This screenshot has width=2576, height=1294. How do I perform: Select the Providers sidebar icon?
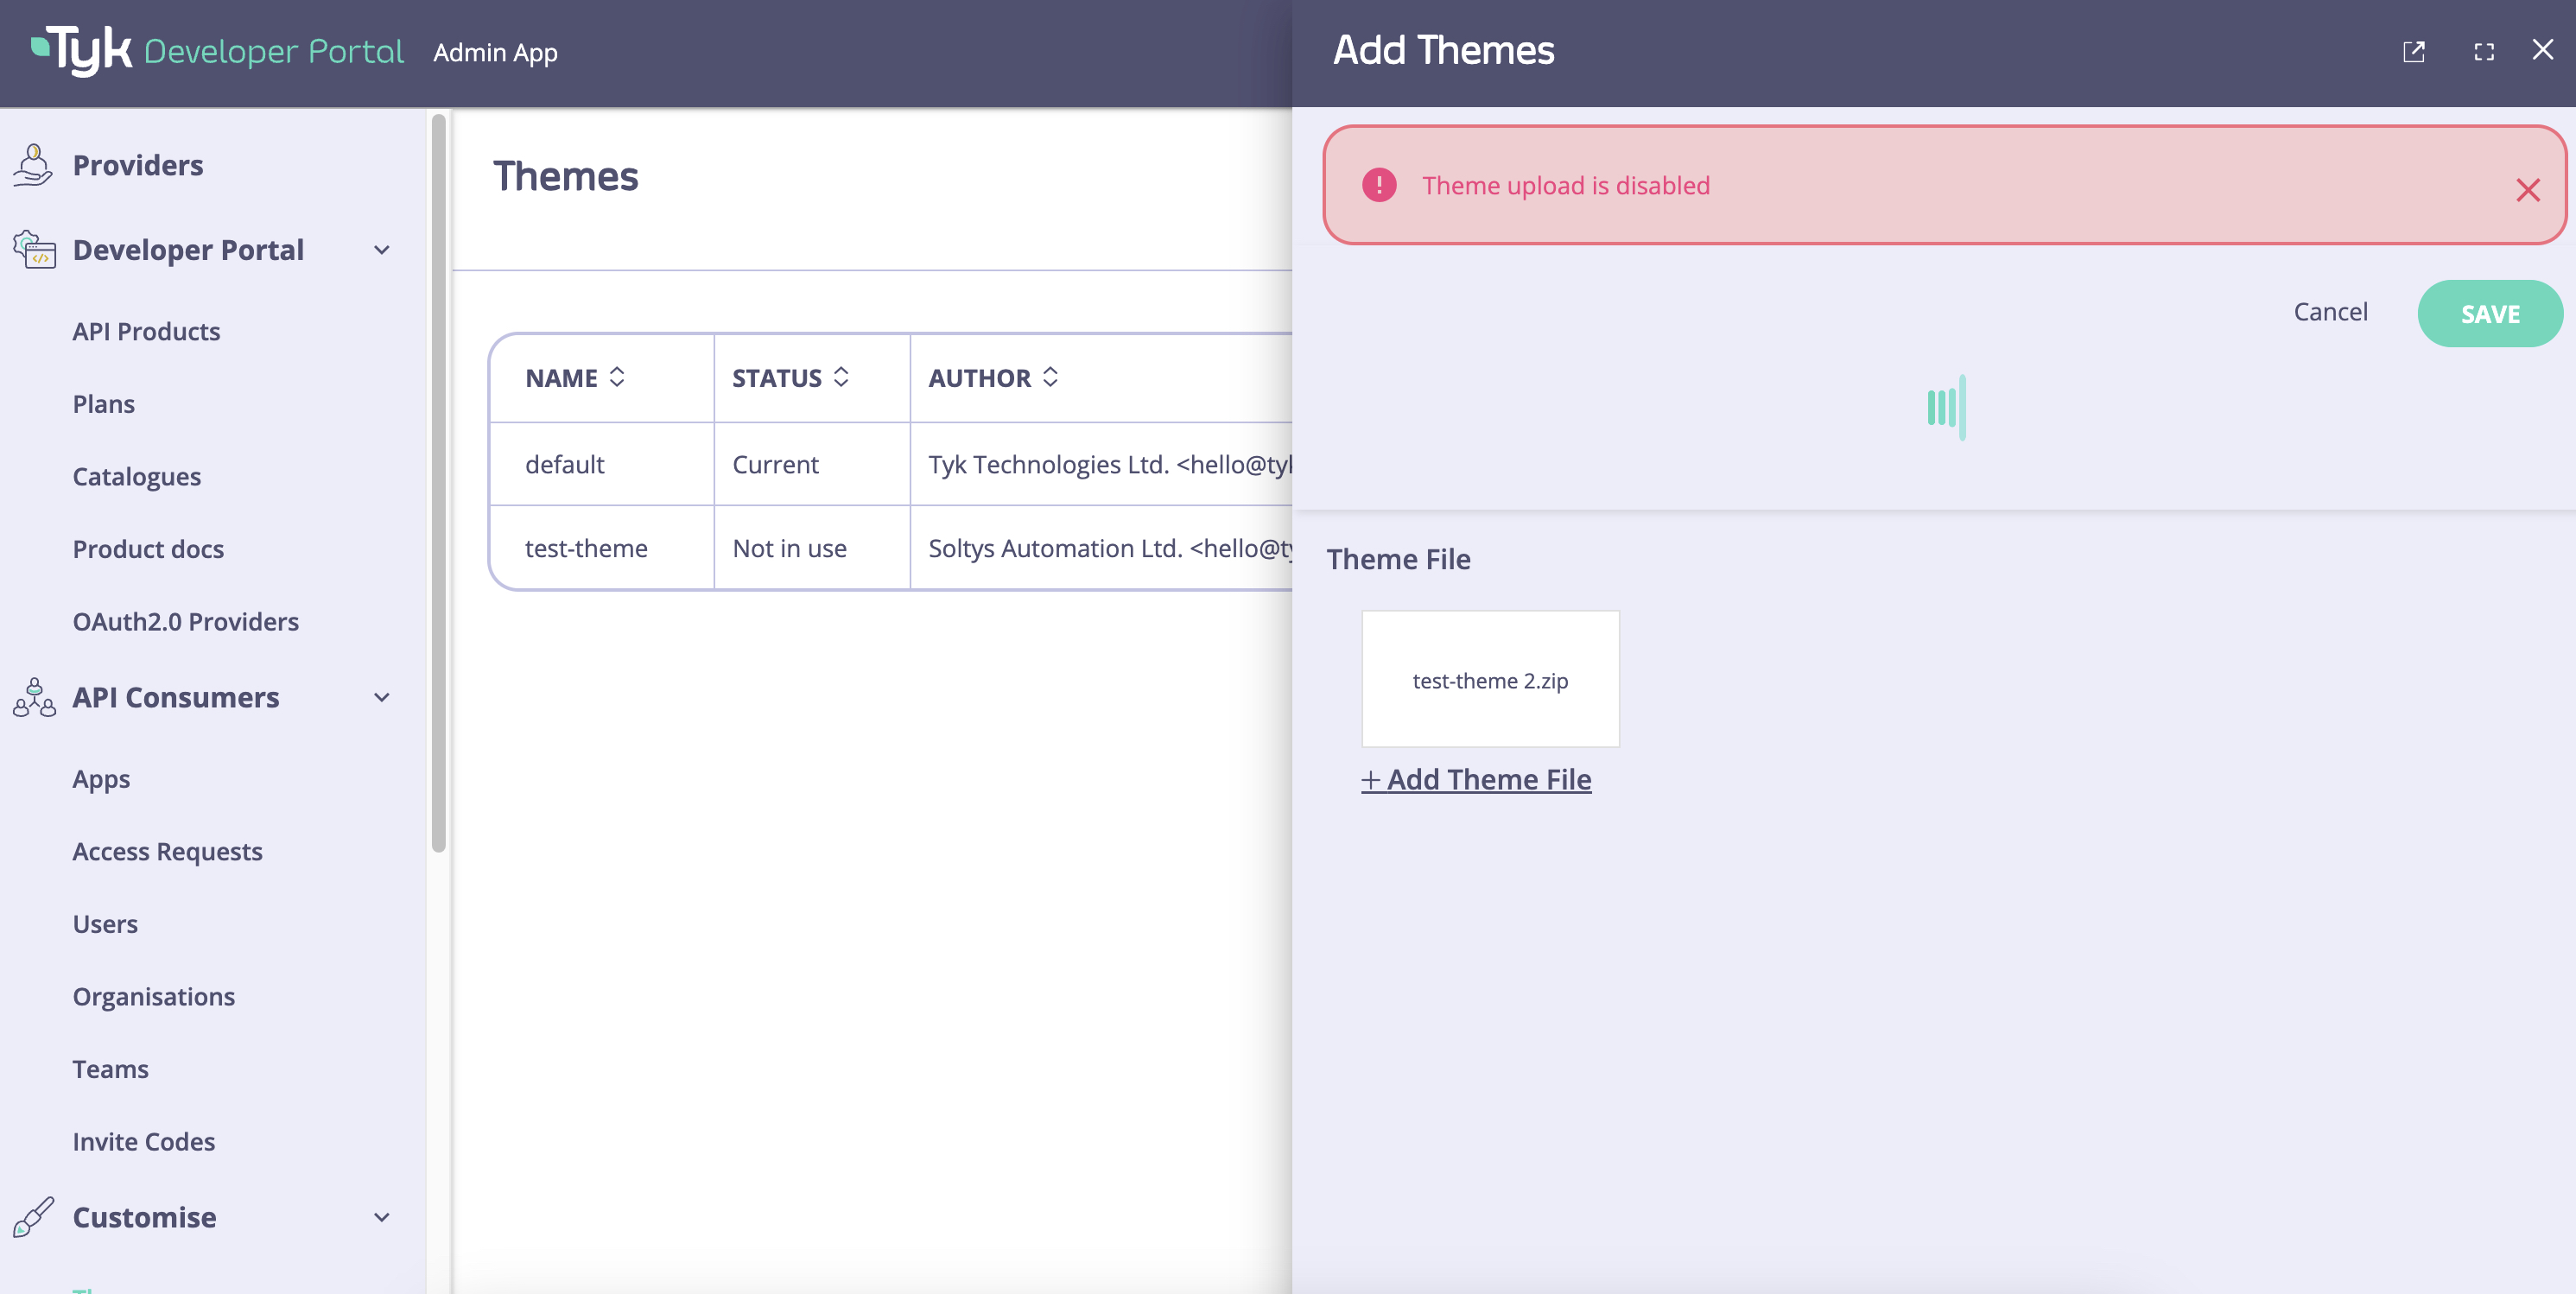[x=33, y=164]
